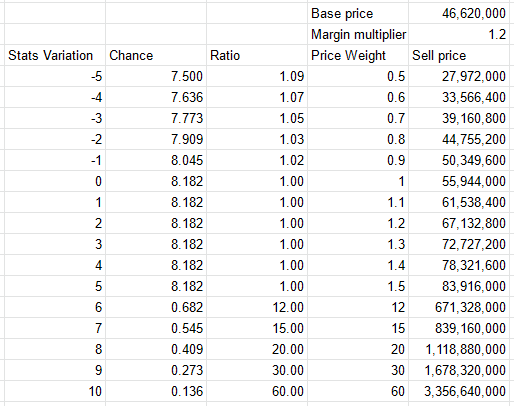The height and width of the screenshot is (406, 514).
Task: Click the Sell price cell 55,944,000
Action: click(459, 181)
